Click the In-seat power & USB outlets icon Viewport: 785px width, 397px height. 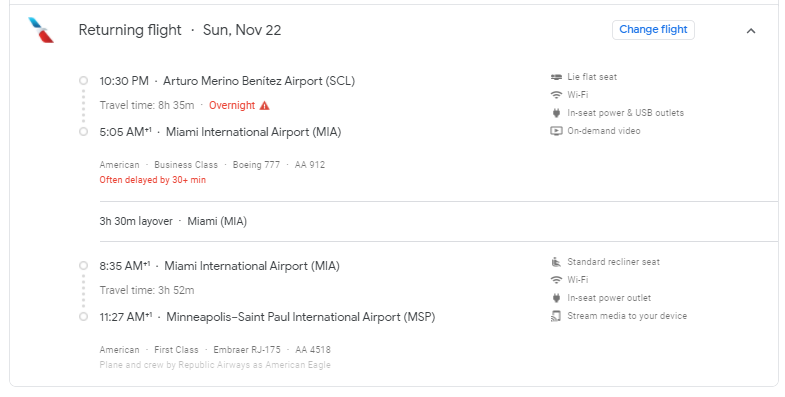tap(556, 113)
